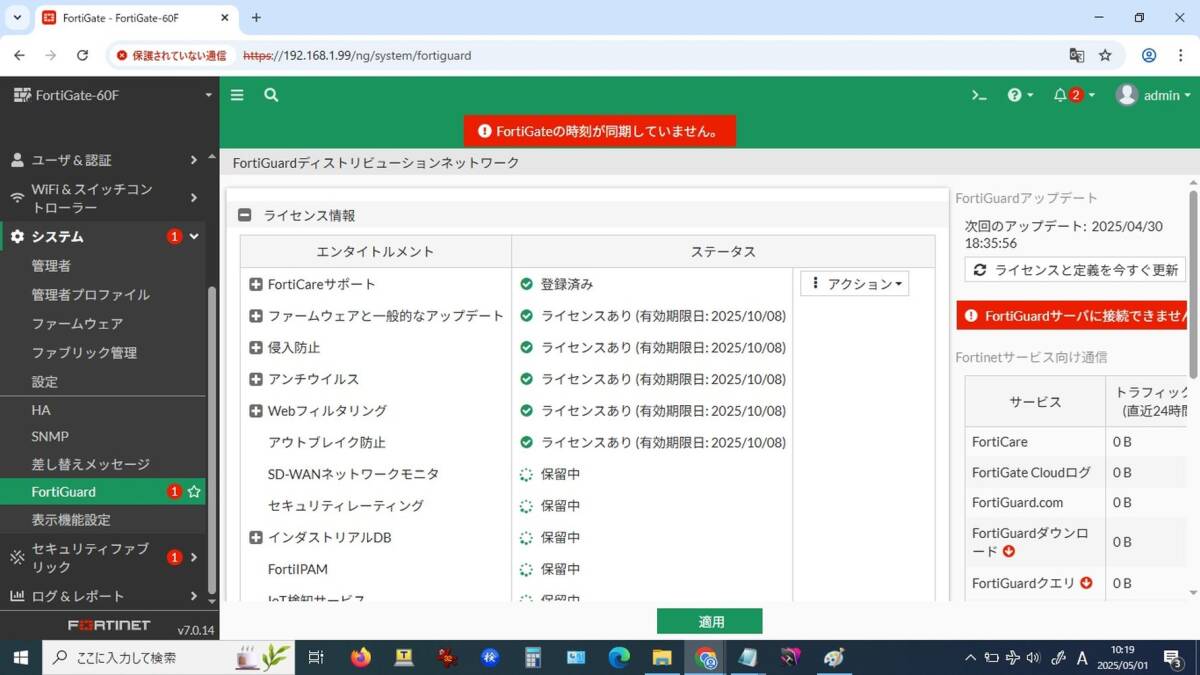Open Firefox from taskbar

pyautogui.click(x=361, y=657)
